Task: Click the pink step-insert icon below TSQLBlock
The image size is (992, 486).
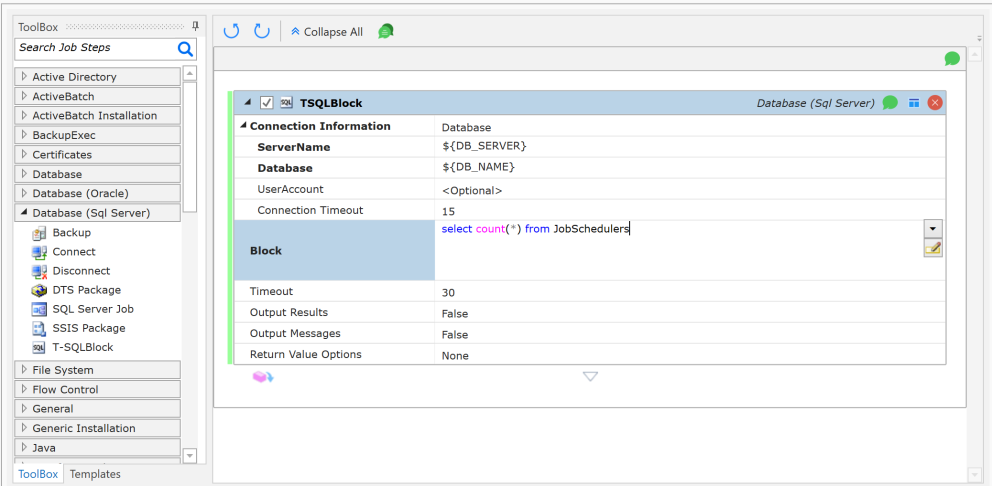Action: (x=263, y=377)
